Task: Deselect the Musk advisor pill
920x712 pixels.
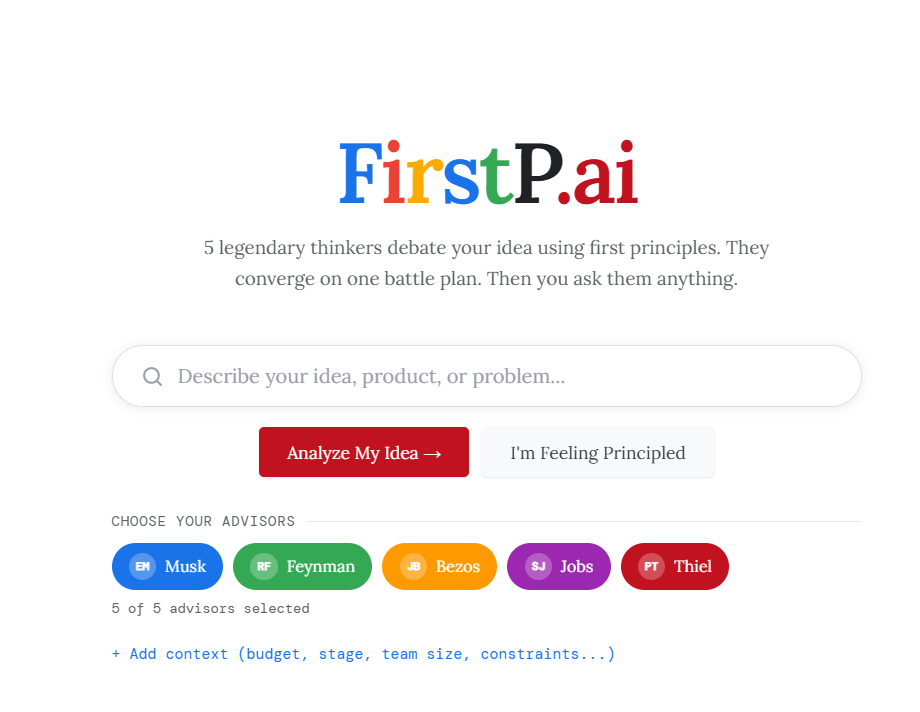Action: point(167,566)
